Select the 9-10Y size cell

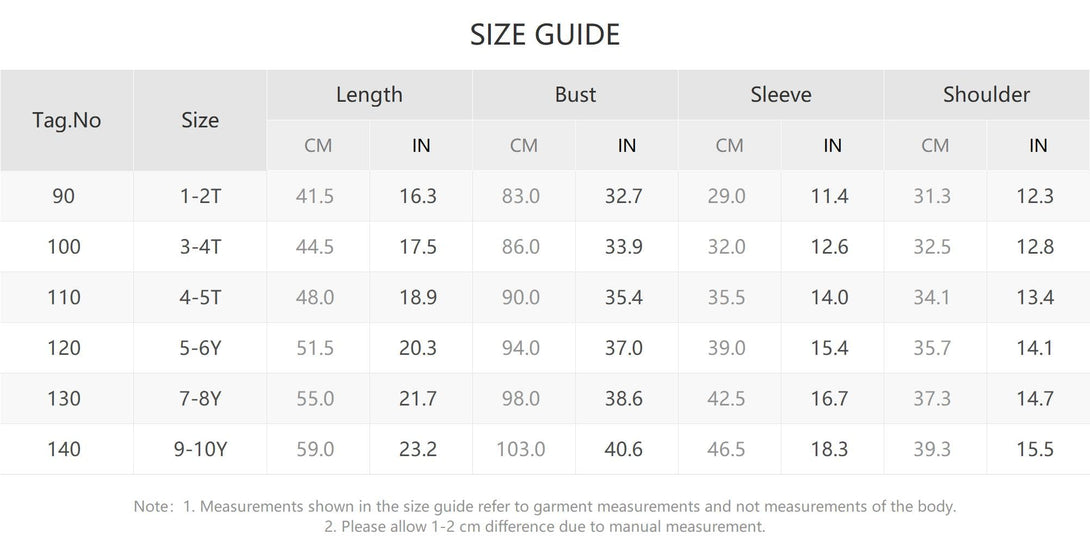[x=200, y=449]
